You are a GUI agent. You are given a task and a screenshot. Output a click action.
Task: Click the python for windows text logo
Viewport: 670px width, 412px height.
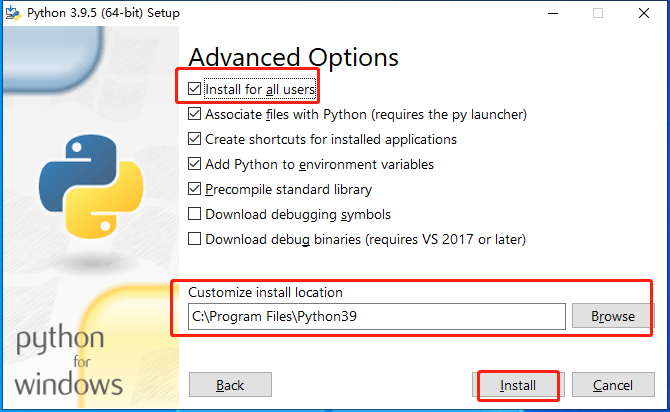(69, 361)
